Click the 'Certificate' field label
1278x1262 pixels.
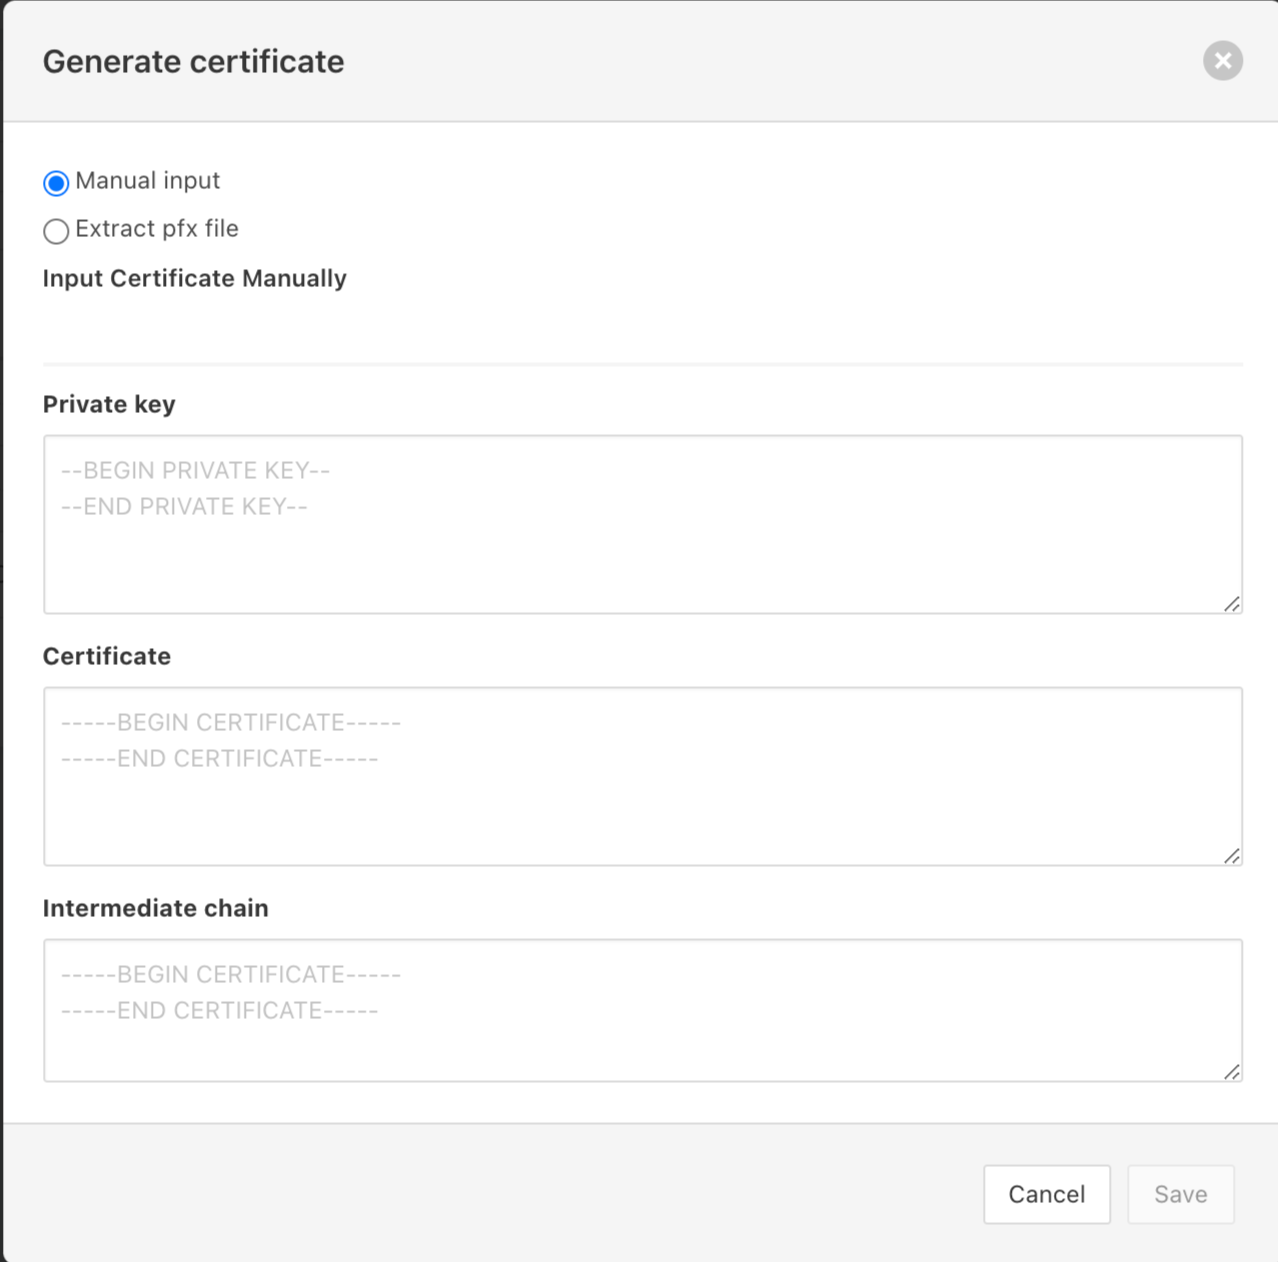point(107,656)
